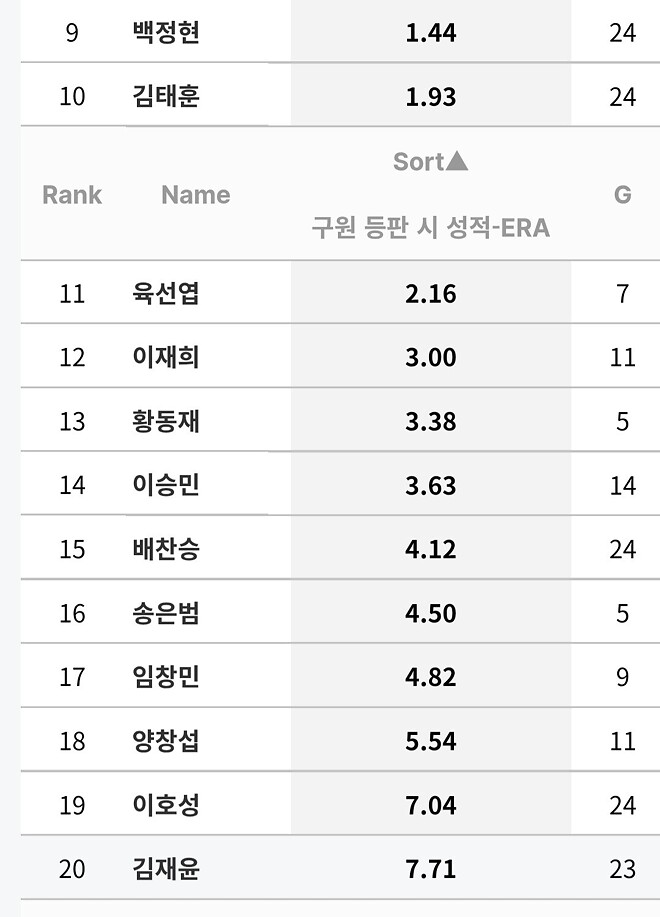Viewport: 660px width, 917px height.
Task: Select player 김태훈 in row 10
Action: coord(163,94)
